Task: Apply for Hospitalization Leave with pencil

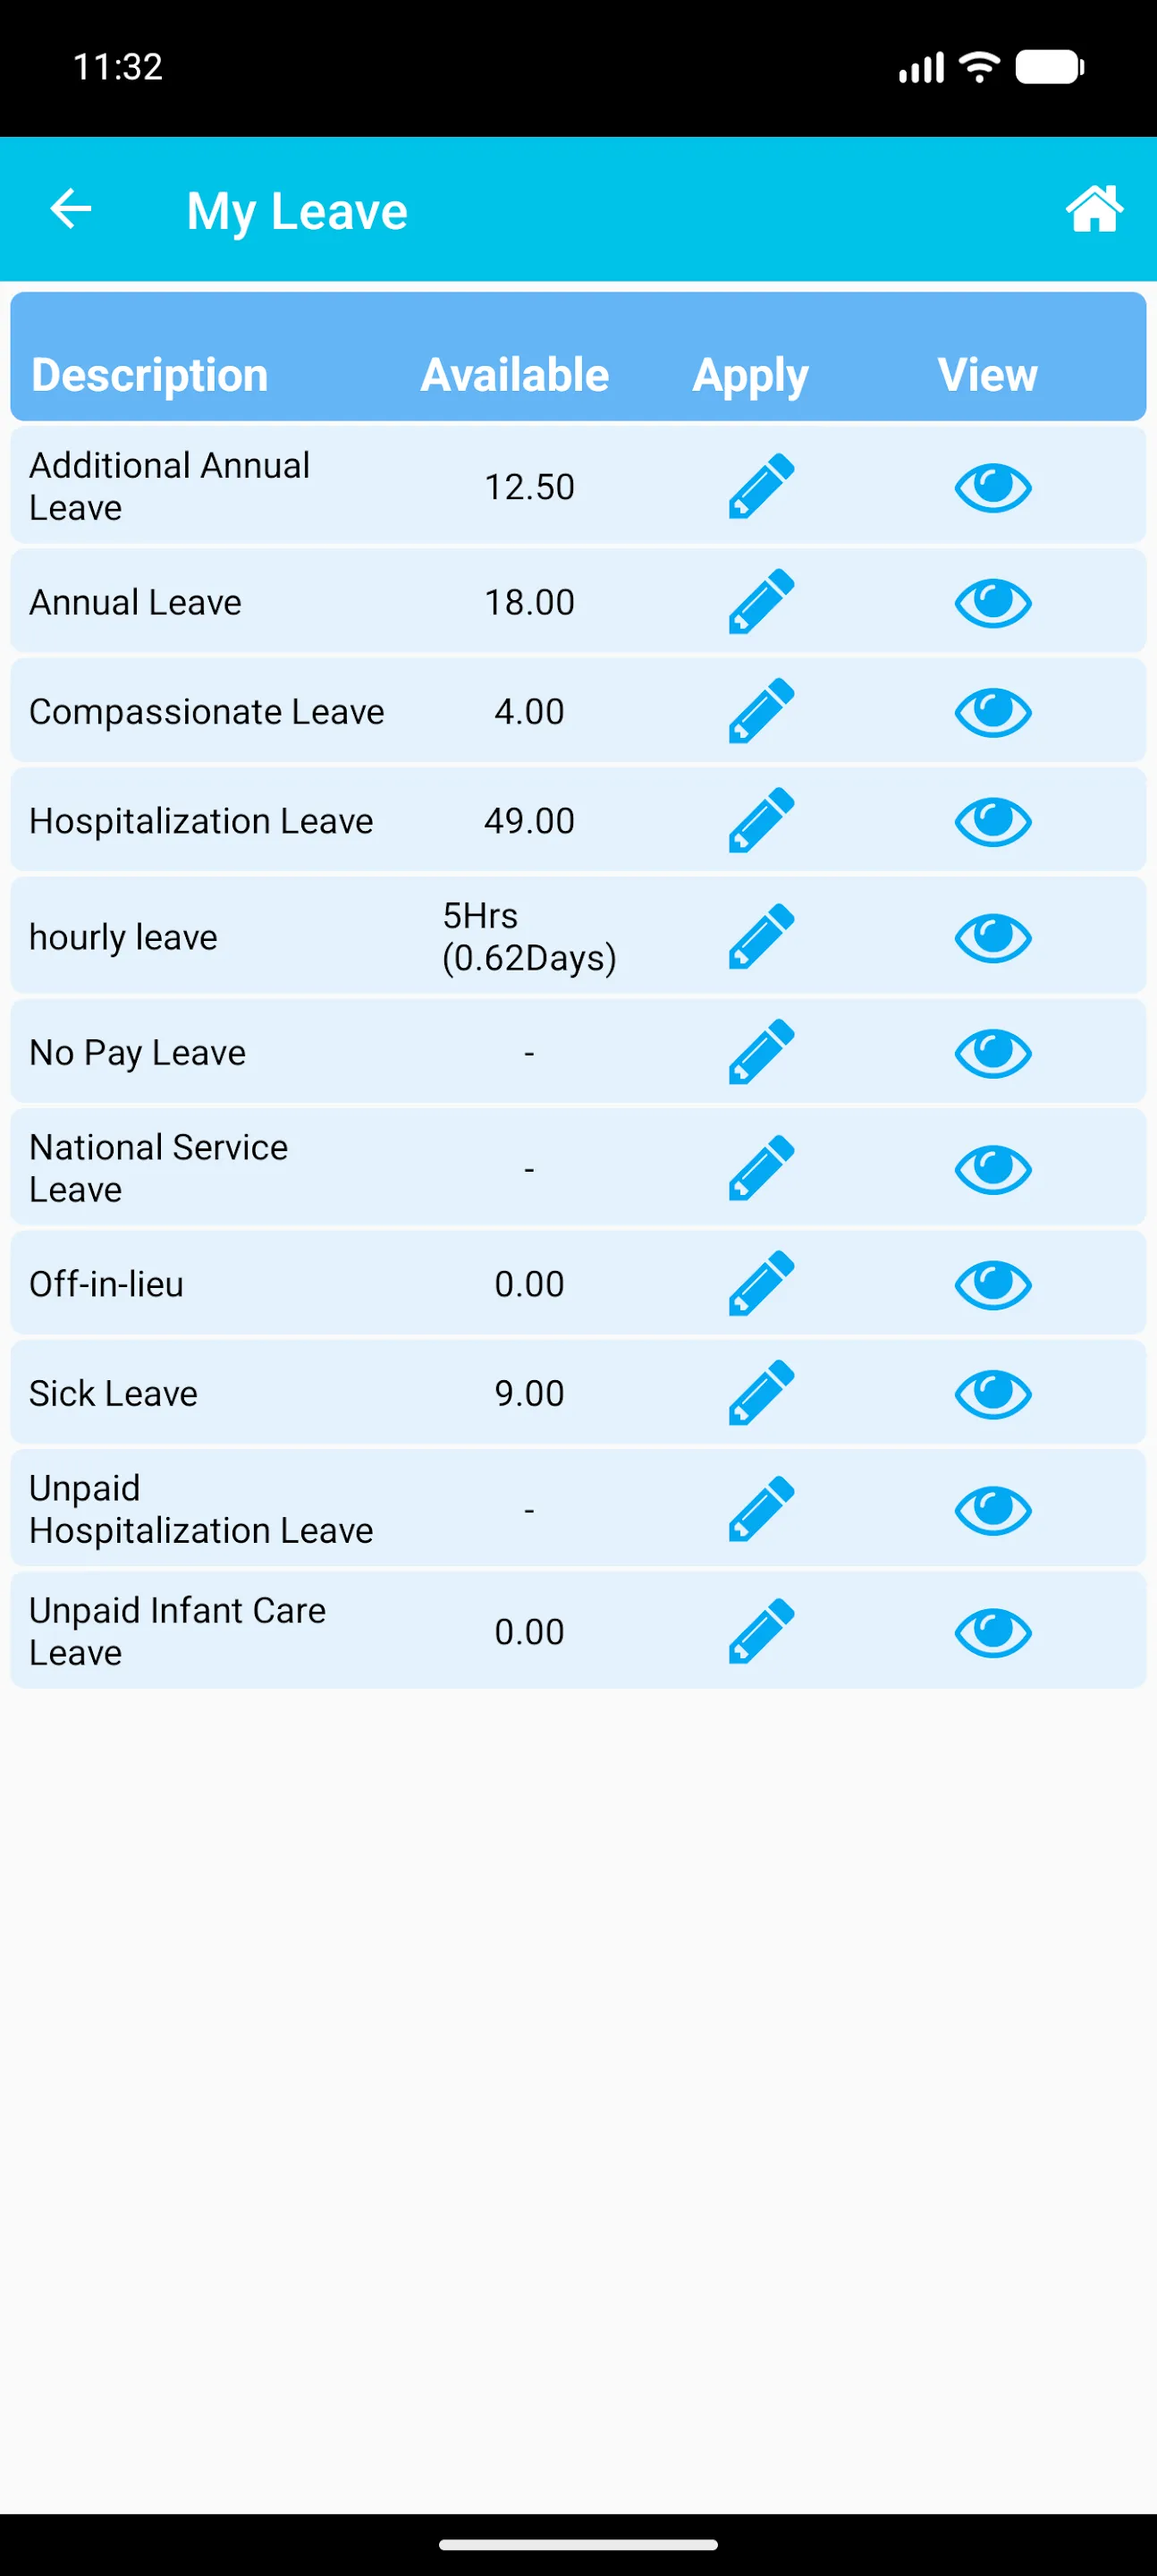Action: (x=761, y=821)
